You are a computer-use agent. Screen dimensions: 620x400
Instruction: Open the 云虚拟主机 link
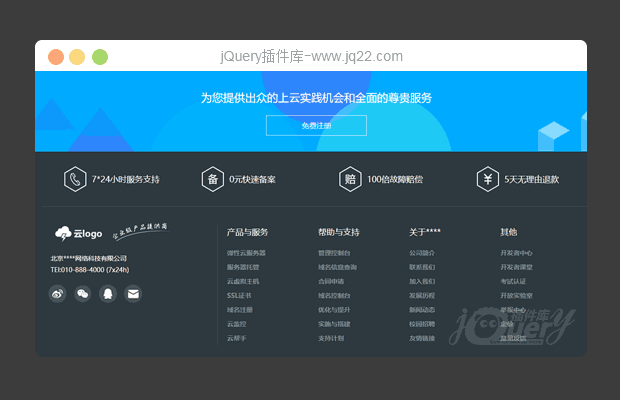[243, 281]
